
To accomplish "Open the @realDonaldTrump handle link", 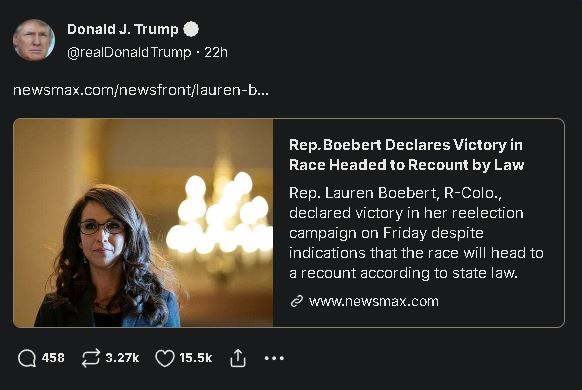I will pyautogui.click(x=129, y=52).
